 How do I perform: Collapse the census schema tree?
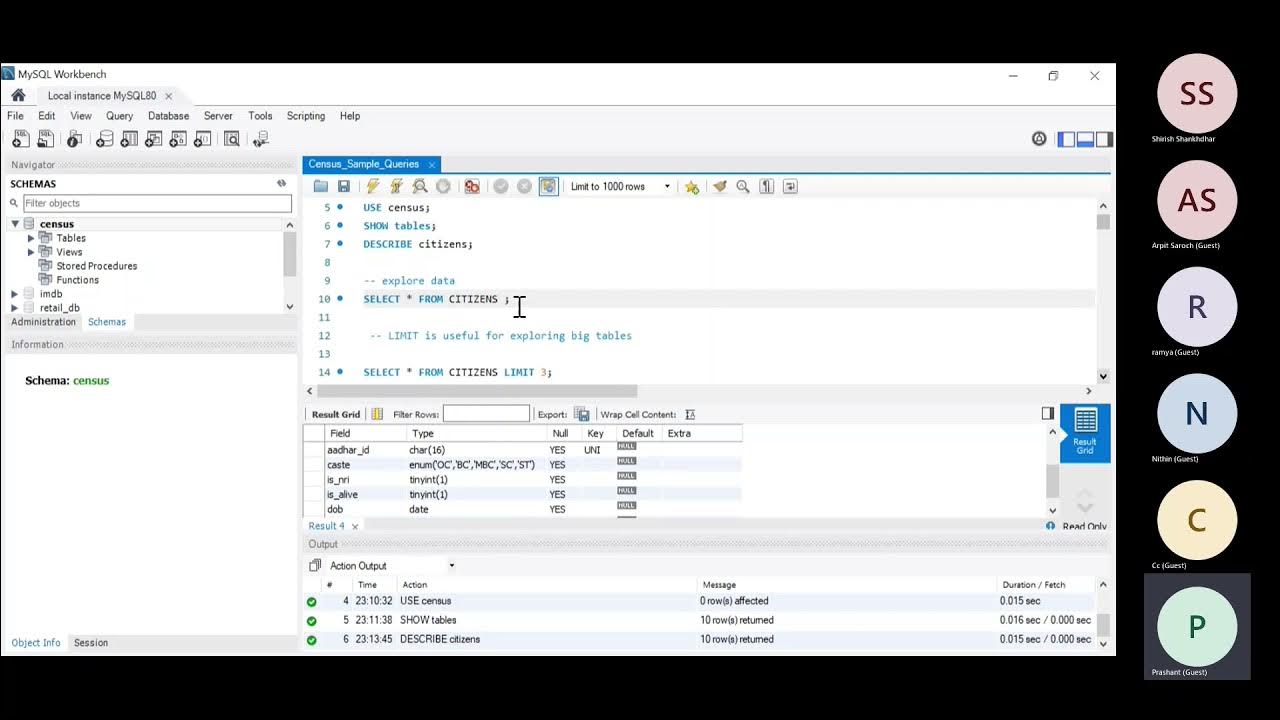(15, 224)
